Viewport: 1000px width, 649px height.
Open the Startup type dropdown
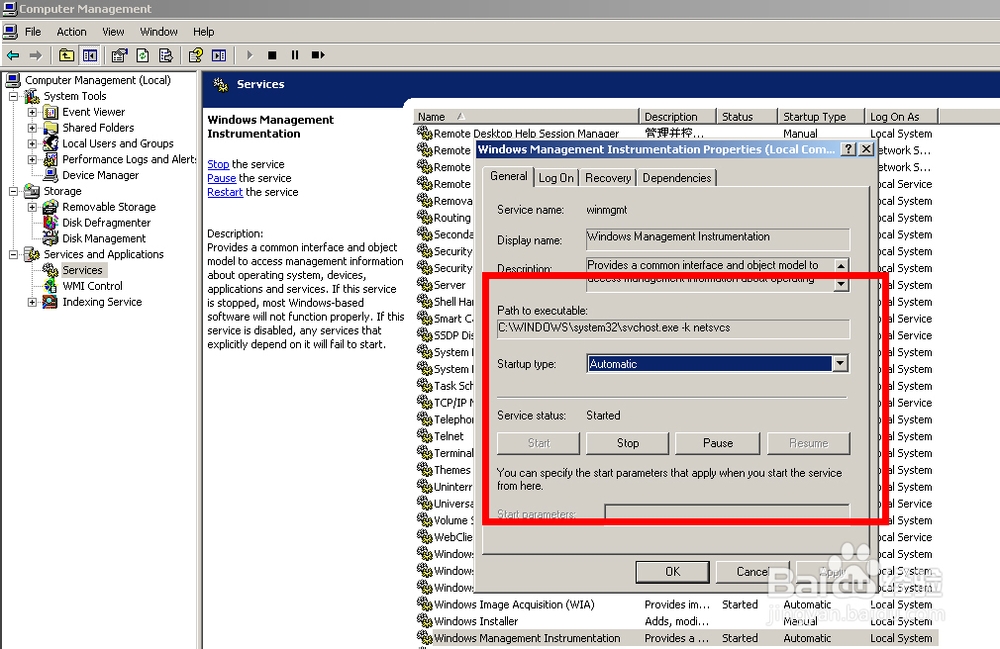click(x=841, y=363)
